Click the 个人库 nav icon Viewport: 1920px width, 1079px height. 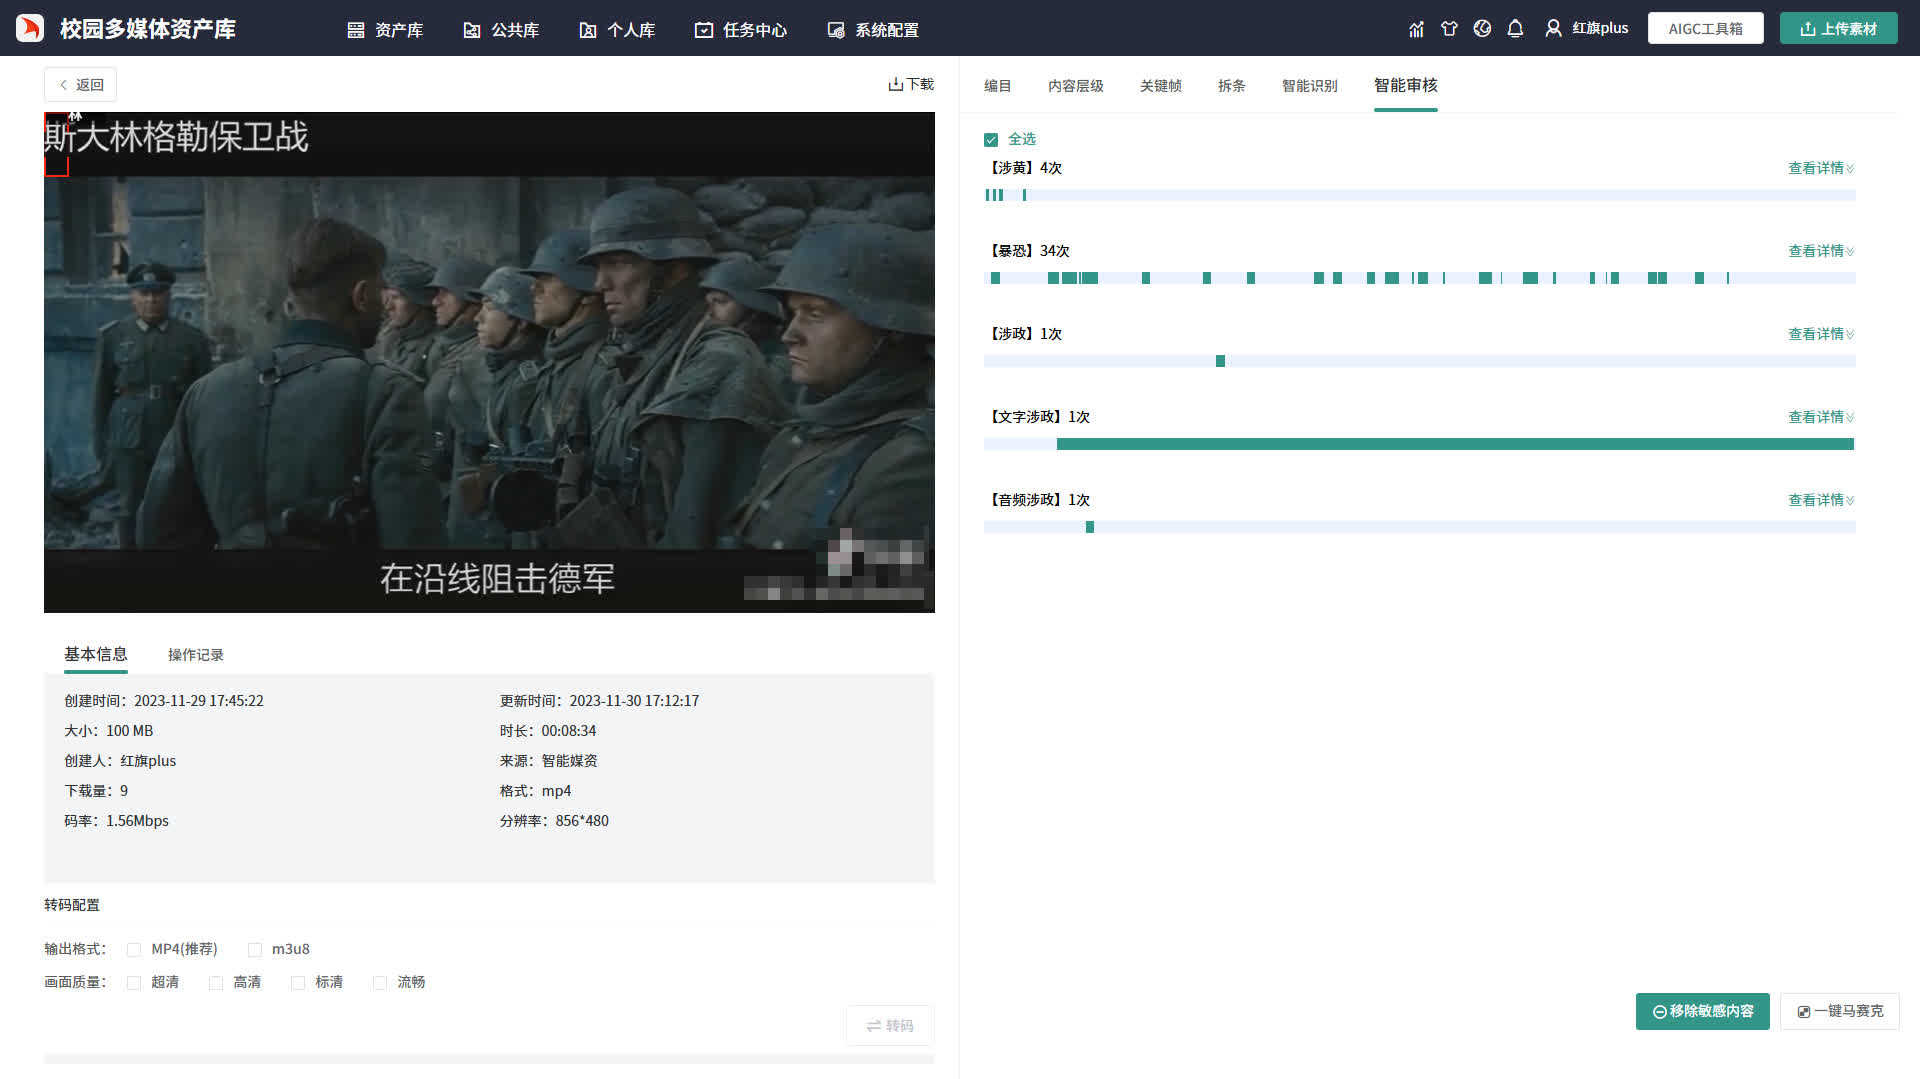point(588,30)
